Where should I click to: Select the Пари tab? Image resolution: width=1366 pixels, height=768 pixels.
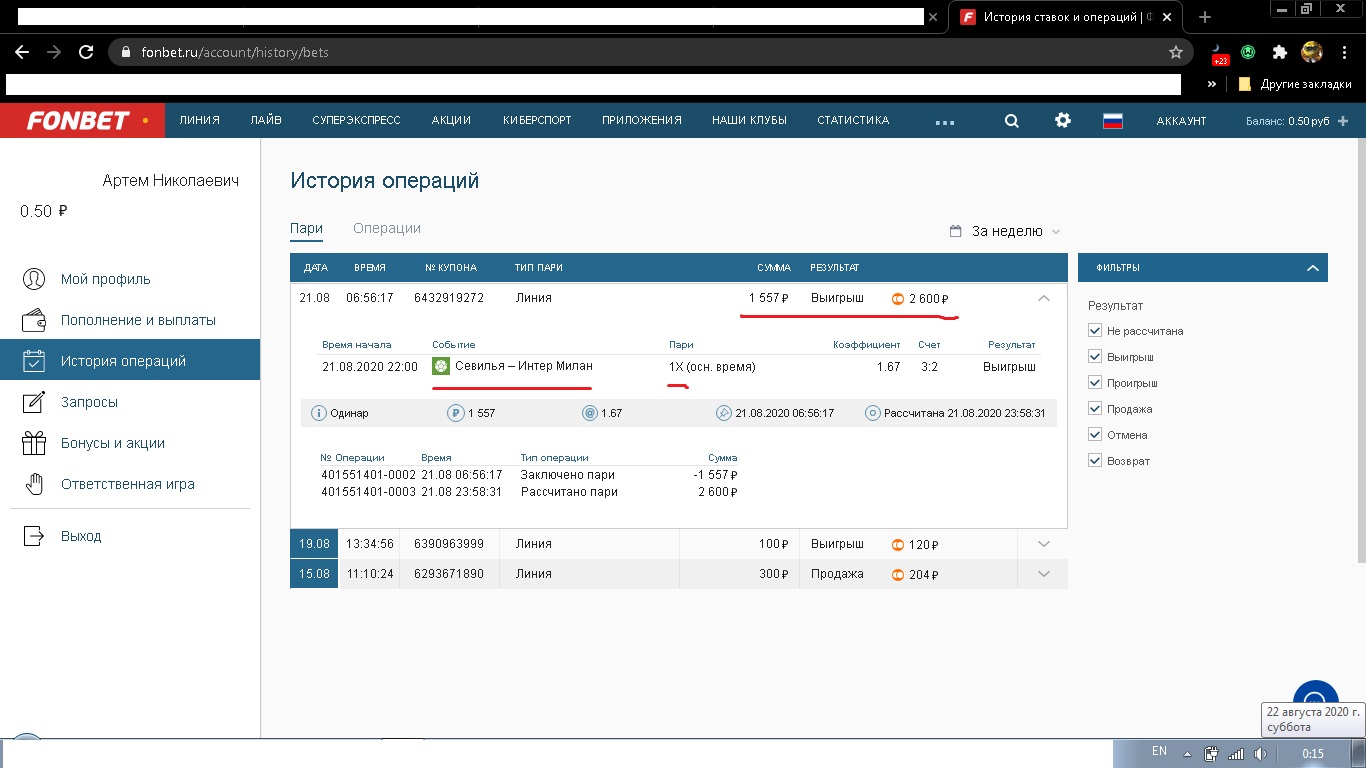pyautogui.click(x=306, y=228)
